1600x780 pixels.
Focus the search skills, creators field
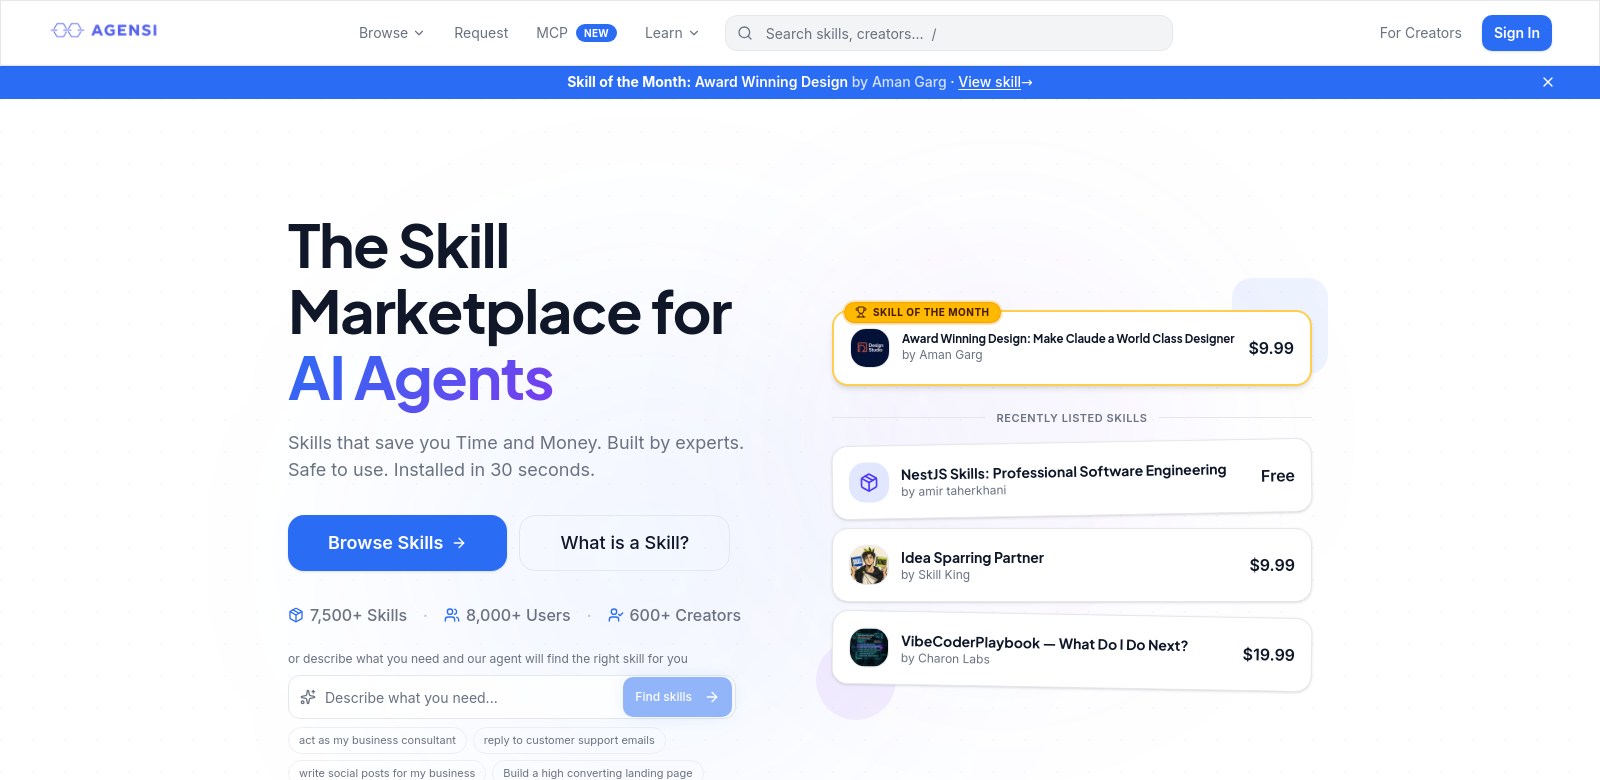click(949, 33)
